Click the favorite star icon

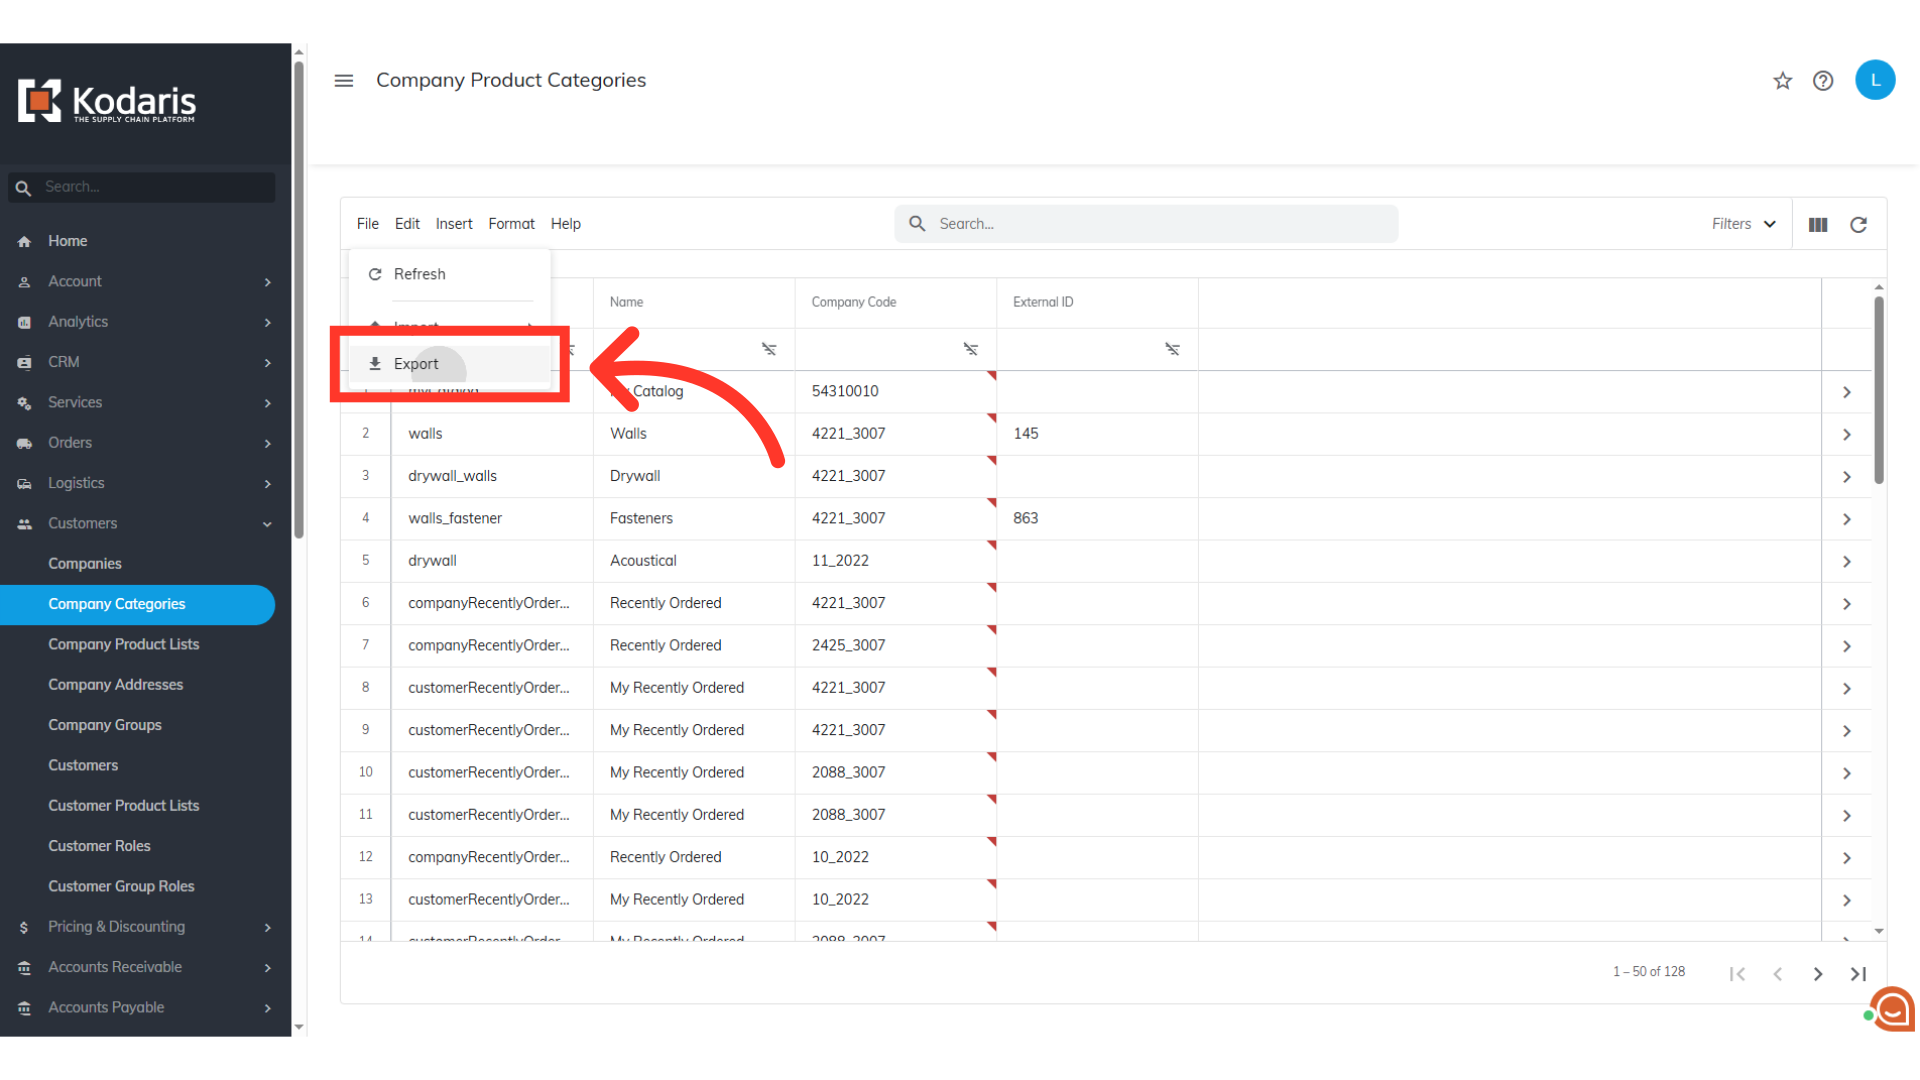[1782, 81]
